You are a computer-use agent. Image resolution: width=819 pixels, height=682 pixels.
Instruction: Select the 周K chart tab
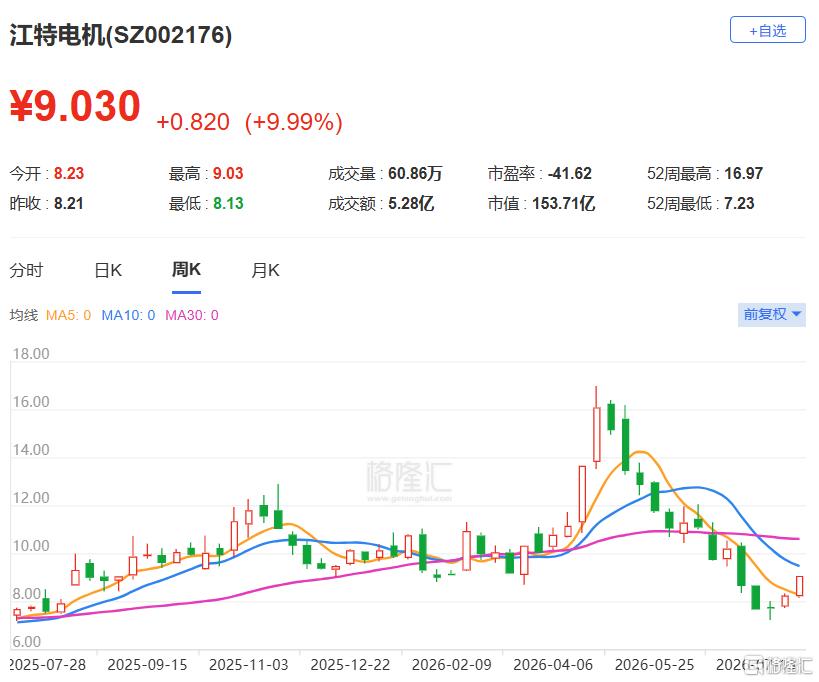coord(186,269)
